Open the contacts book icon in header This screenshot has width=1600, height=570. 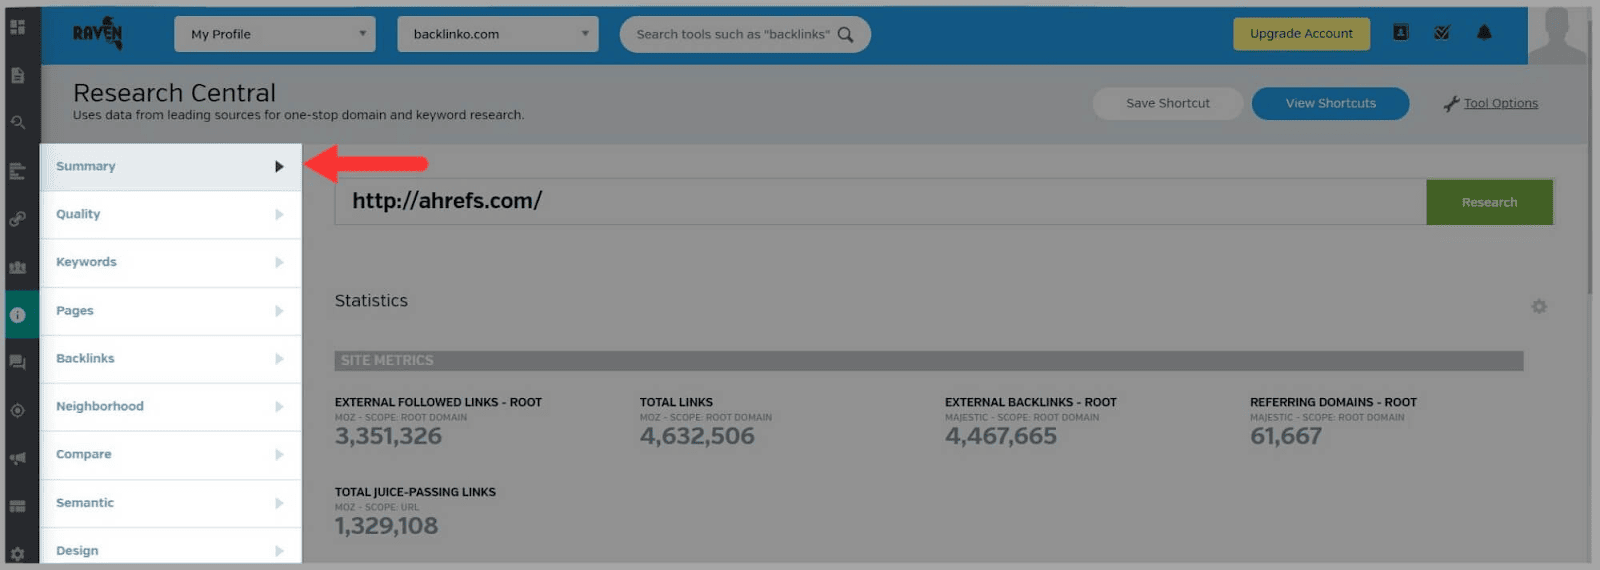1401,33
